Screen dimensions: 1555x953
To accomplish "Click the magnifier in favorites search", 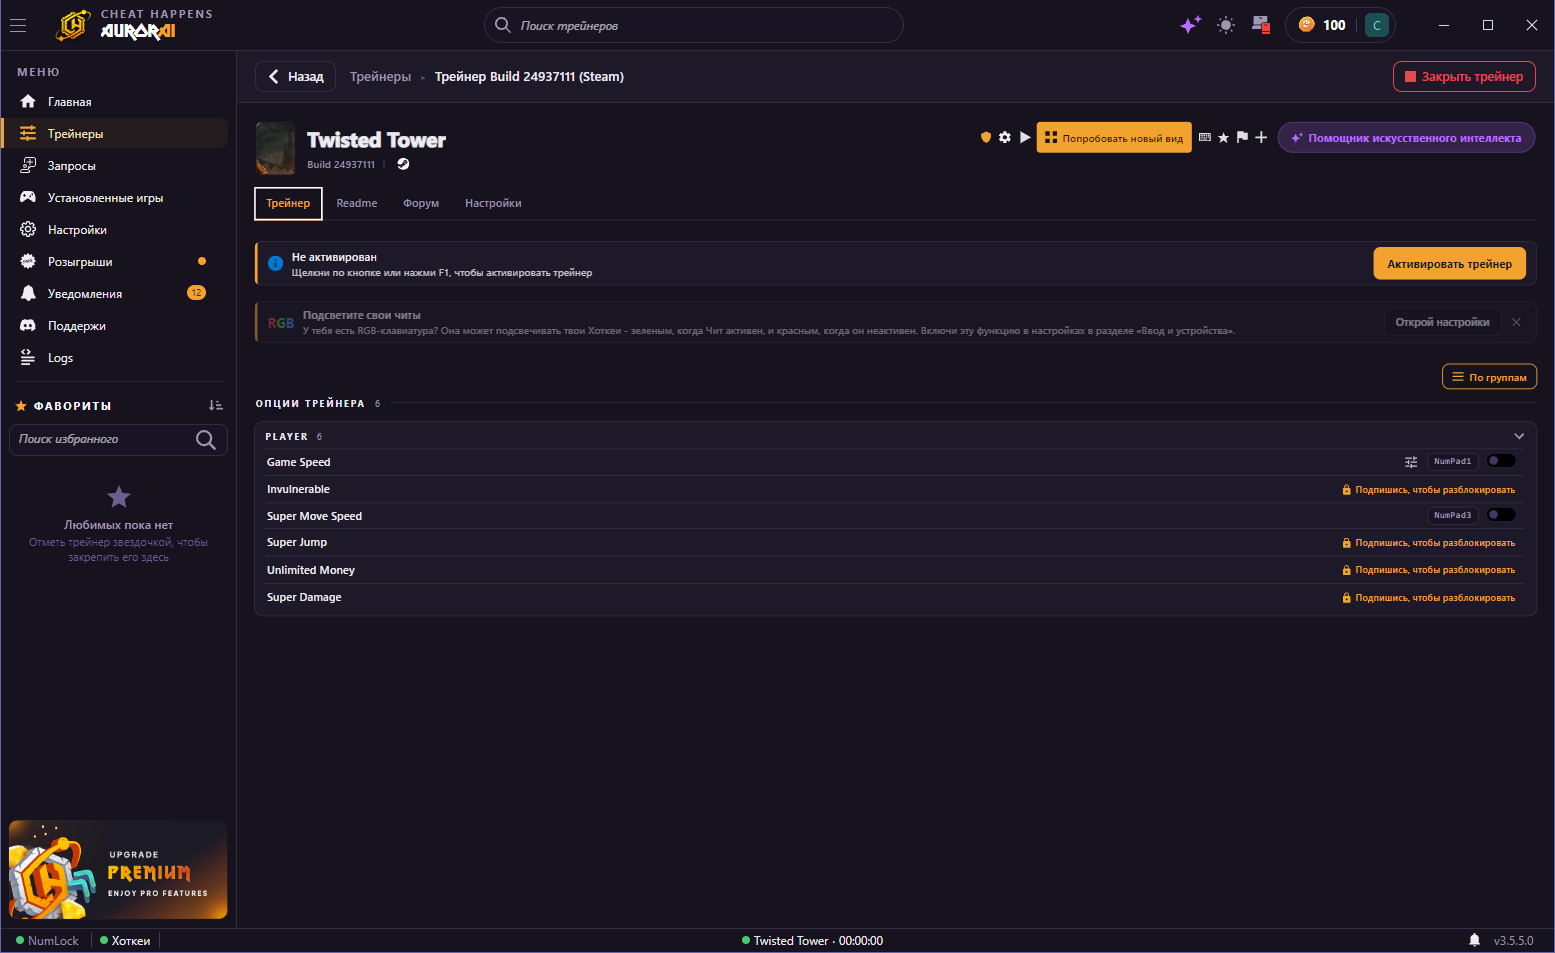I will pyautogui.click(x=206, y=440).
